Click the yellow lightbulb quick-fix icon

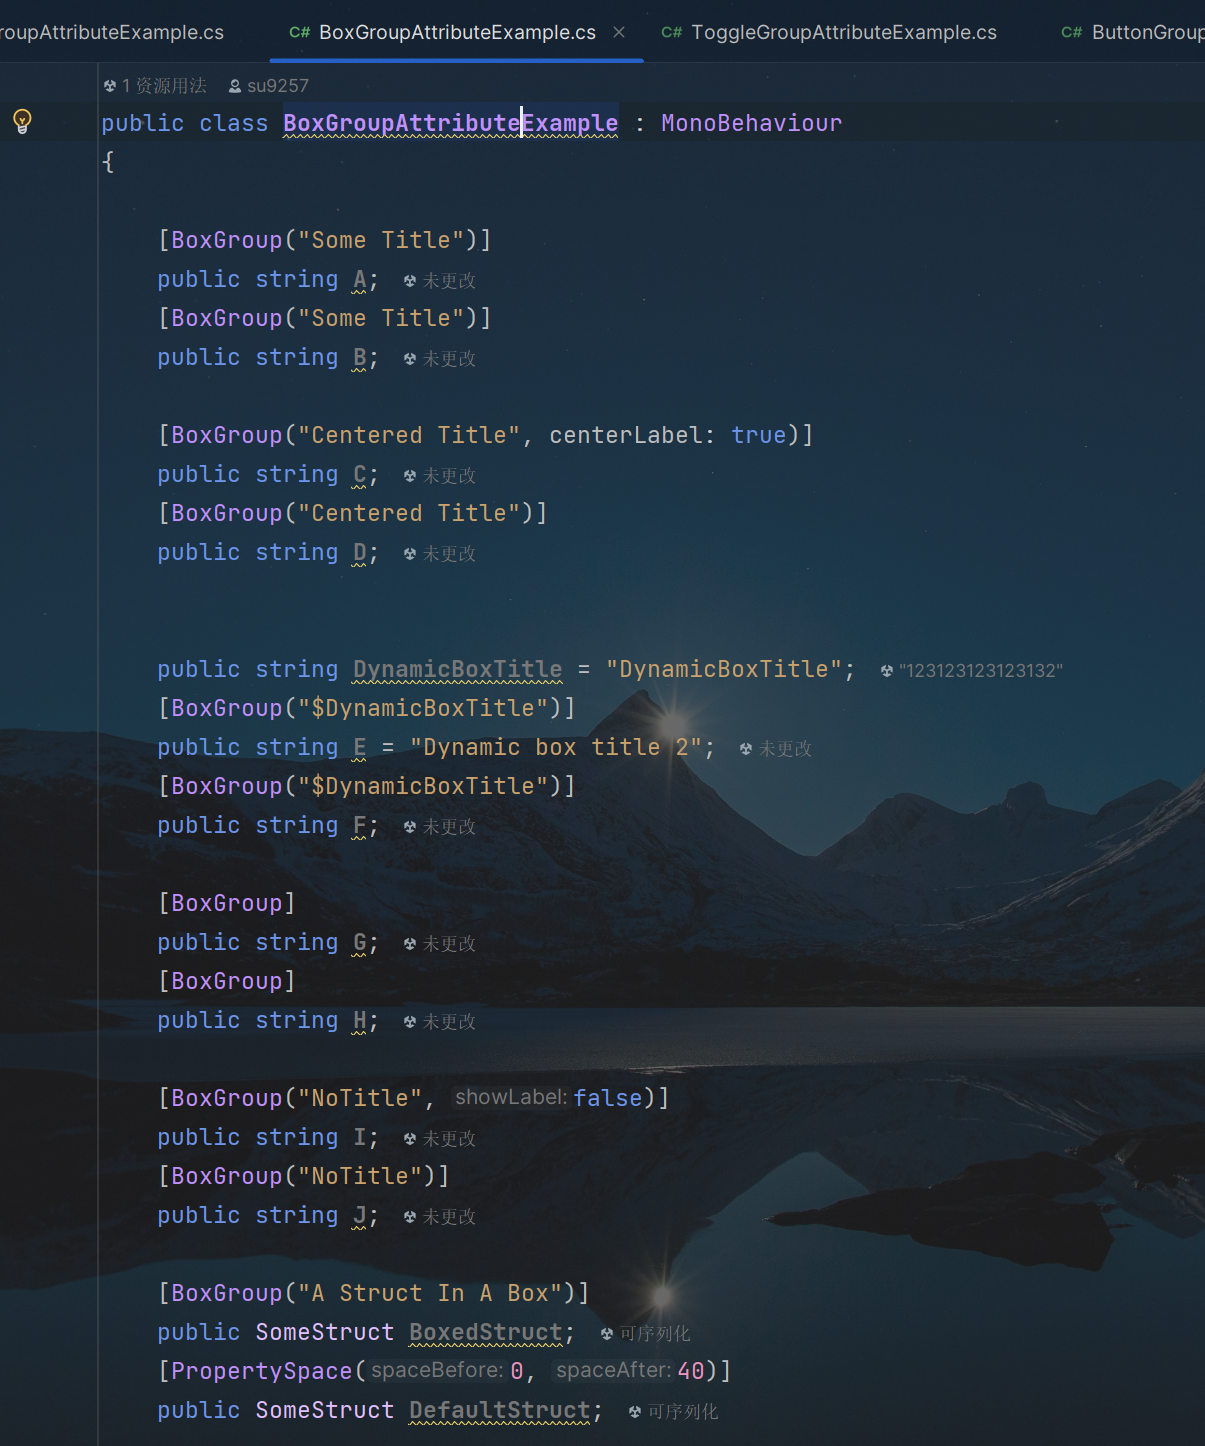22,122
